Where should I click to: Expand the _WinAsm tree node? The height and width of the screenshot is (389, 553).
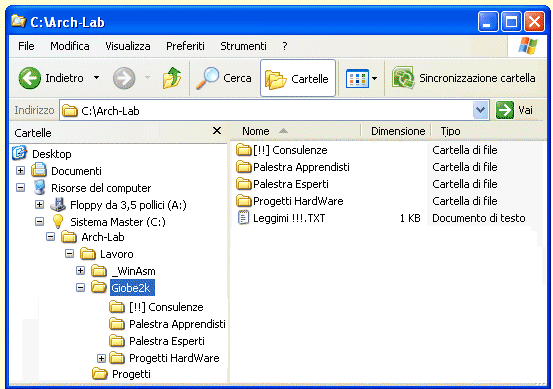coord(80,271)
